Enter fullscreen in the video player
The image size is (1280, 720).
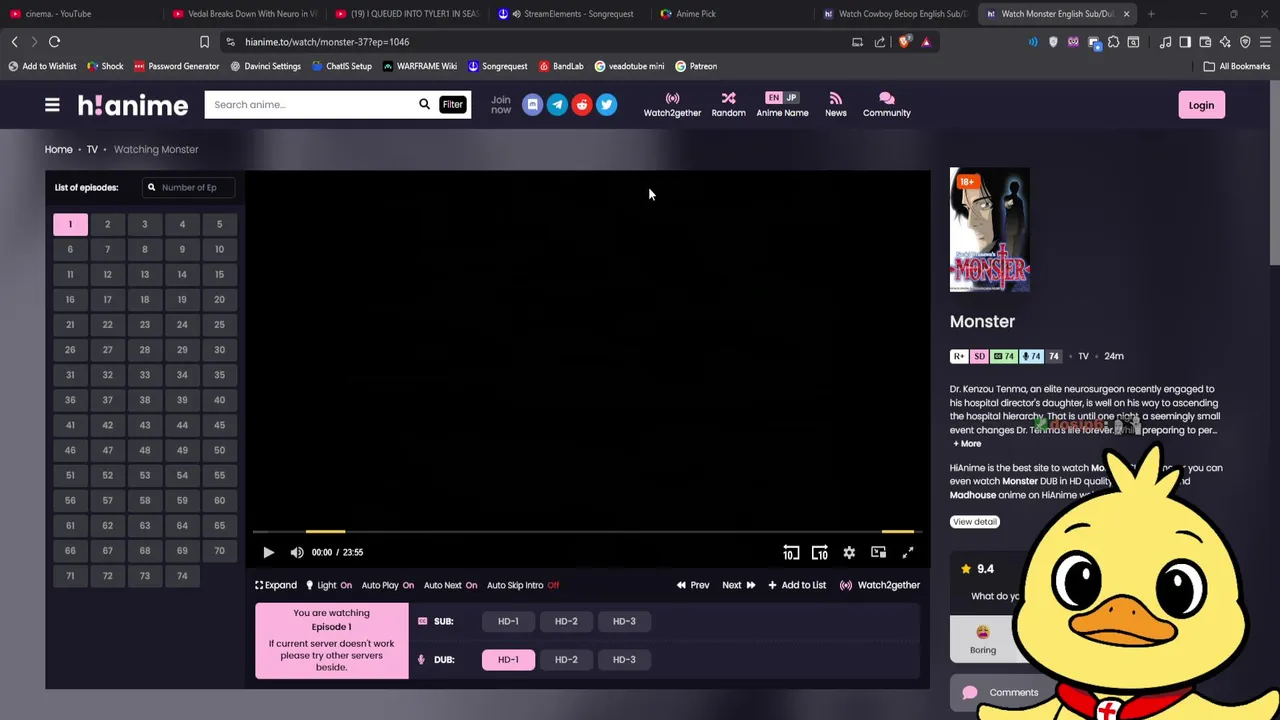[908, 552]
